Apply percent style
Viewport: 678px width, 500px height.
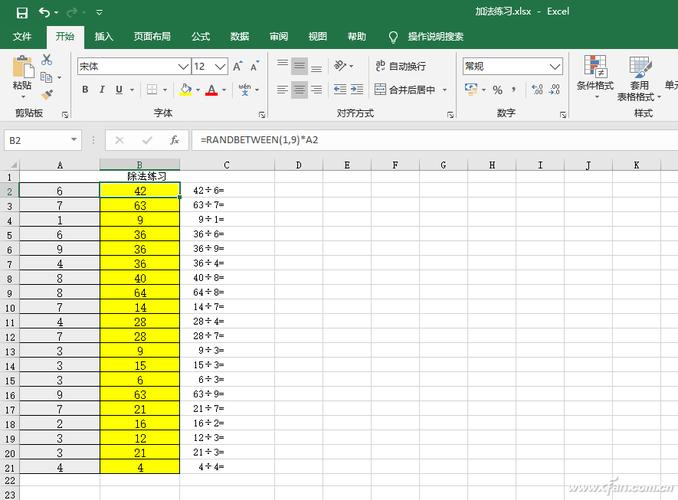pyautogui.click(x=498, y=90)
